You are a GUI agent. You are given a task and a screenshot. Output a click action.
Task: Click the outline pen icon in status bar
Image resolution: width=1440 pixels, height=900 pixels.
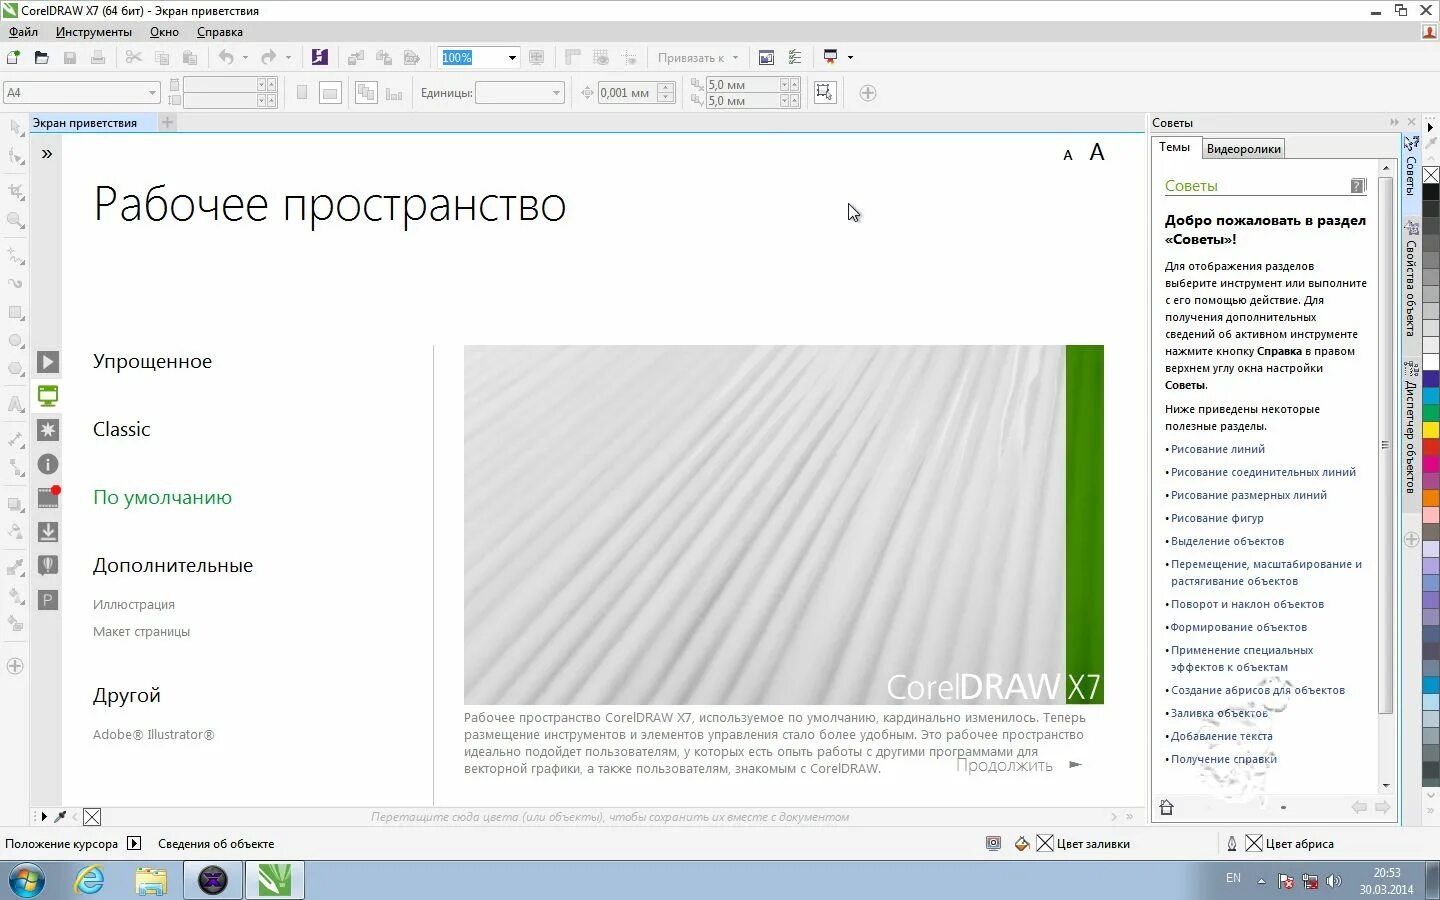click(1232, 844)
